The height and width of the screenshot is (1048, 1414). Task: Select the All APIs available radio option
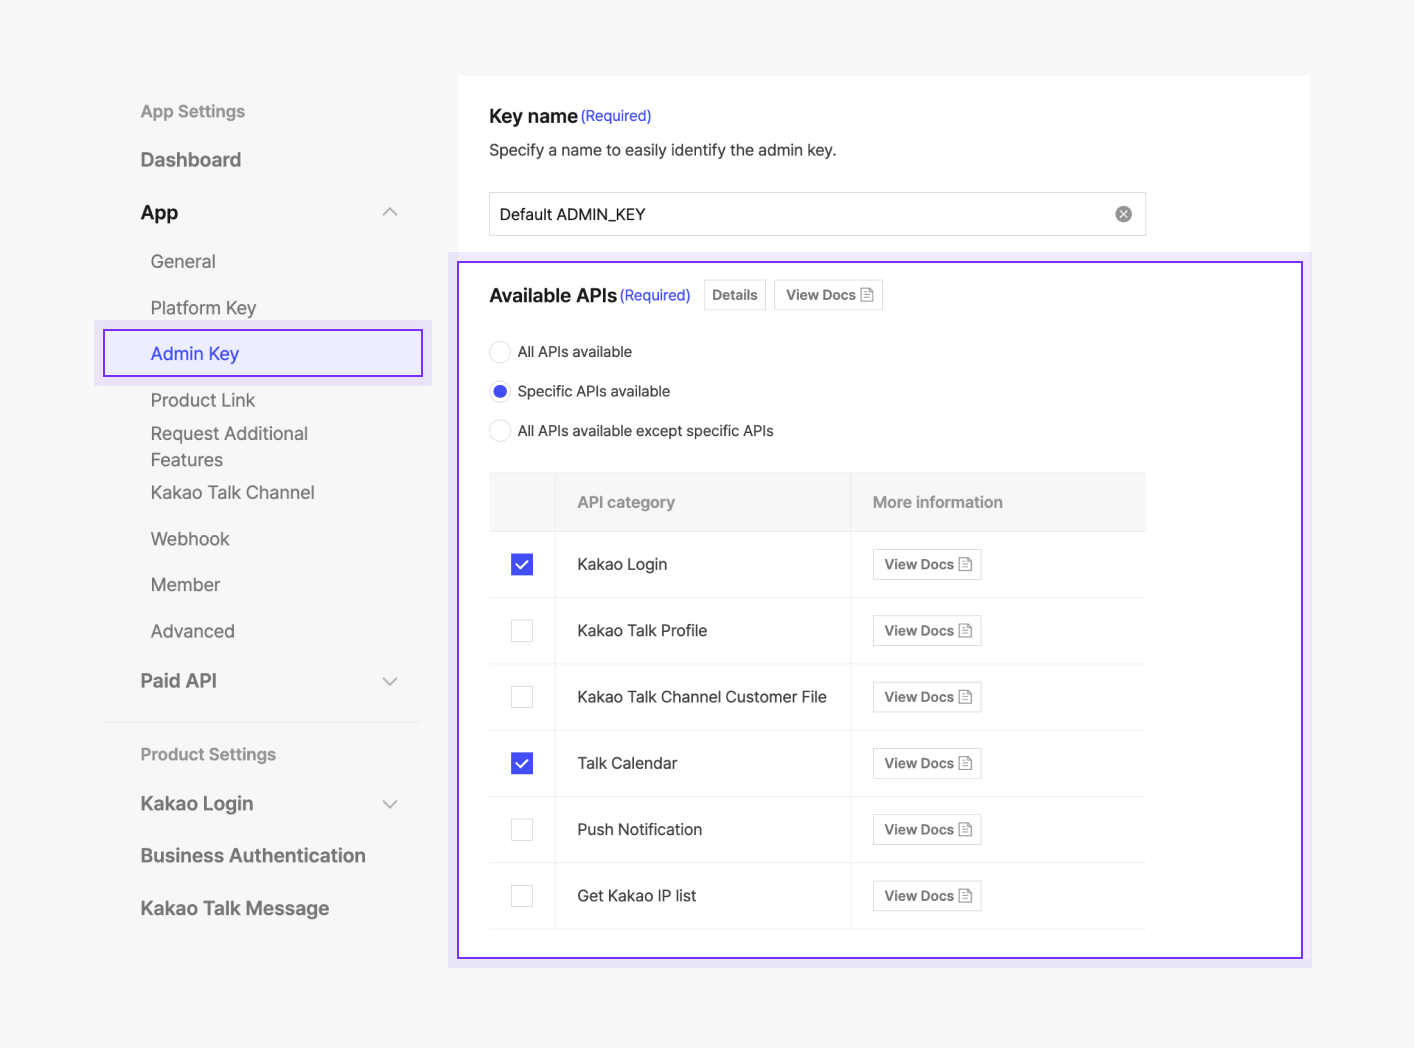[500, 351]
